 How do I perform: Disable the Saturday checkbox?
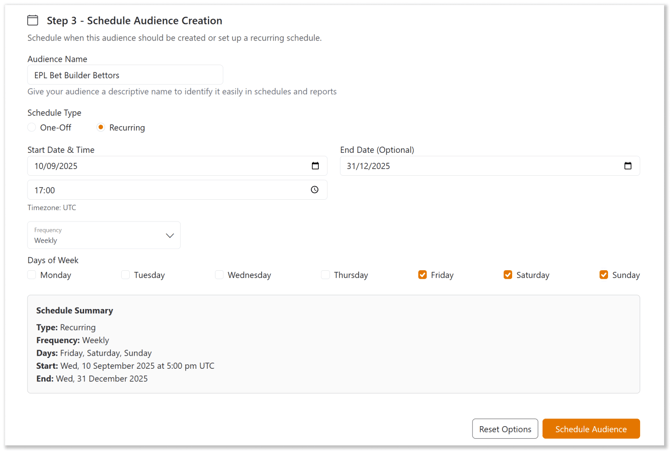[508, 275]
